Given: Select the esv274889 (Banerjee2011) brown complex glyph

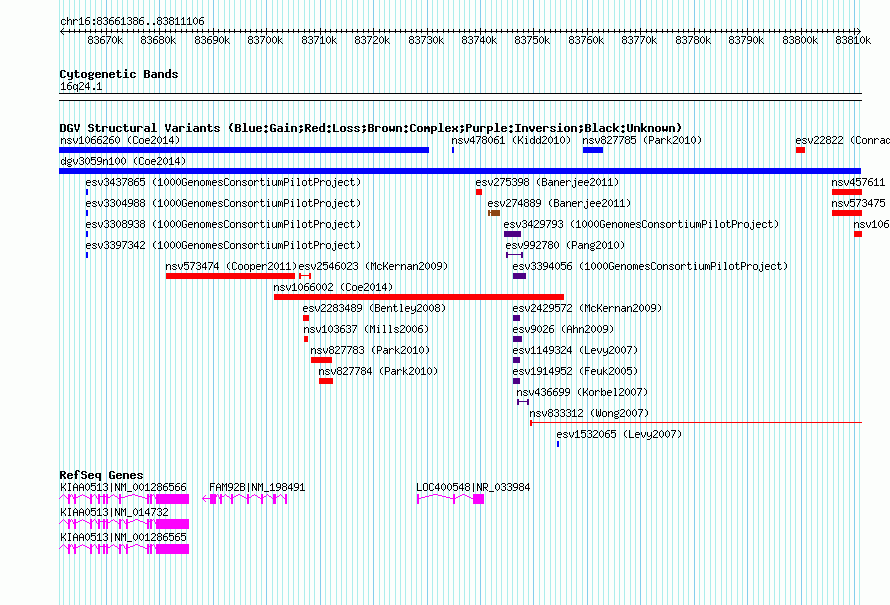Looking at the screenshot, I should click(x=494, y=213).
